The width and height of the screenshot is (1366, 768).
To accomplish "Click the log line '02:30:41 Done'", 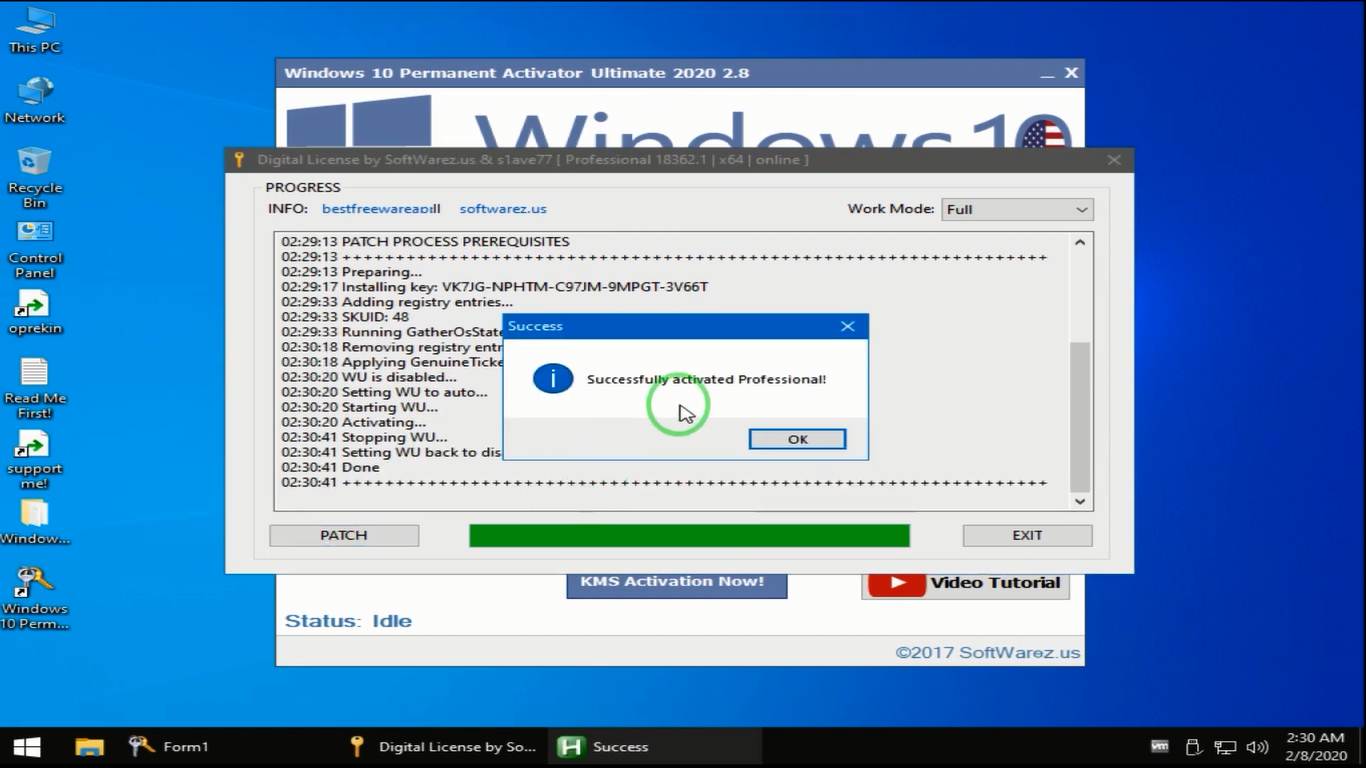I will coord(330,467).
